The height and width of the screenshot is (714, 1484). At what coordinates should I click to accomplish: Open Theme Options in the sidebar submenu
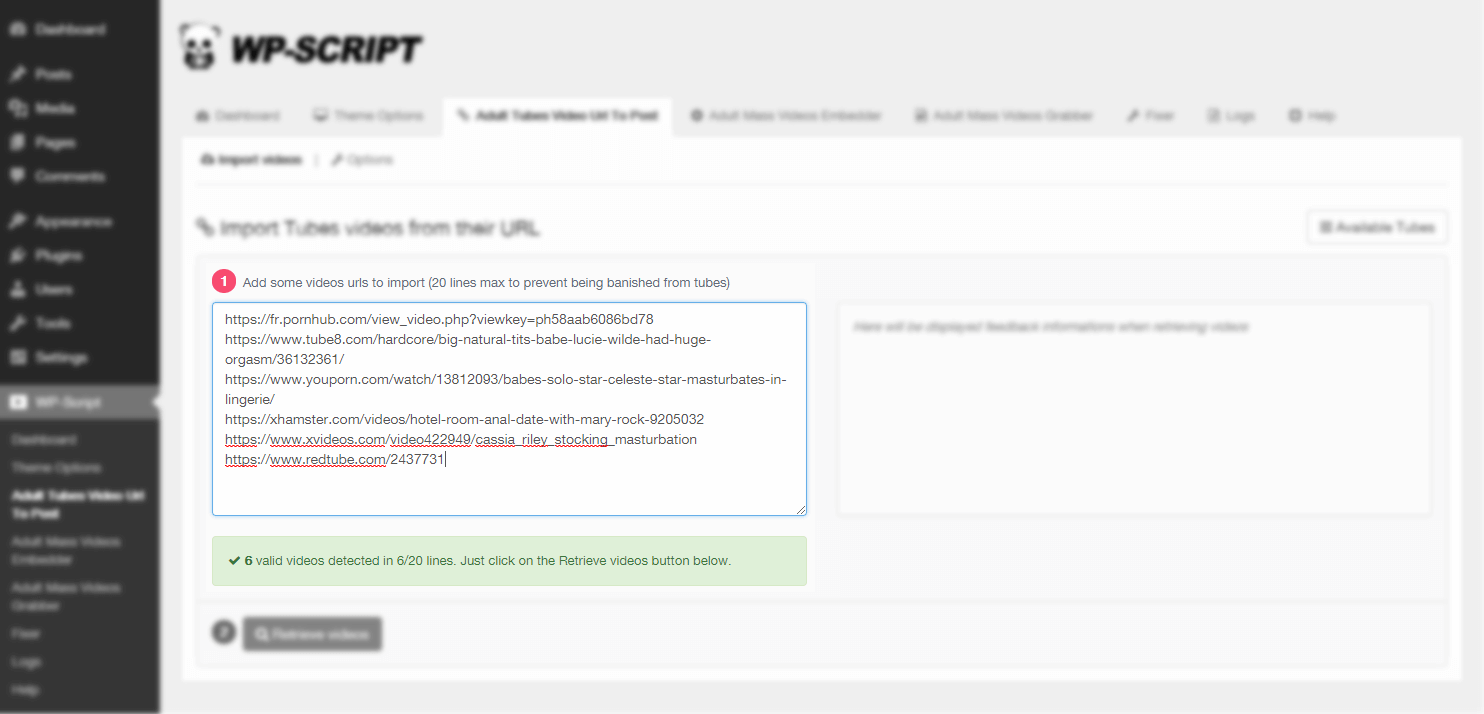[56, 468]
